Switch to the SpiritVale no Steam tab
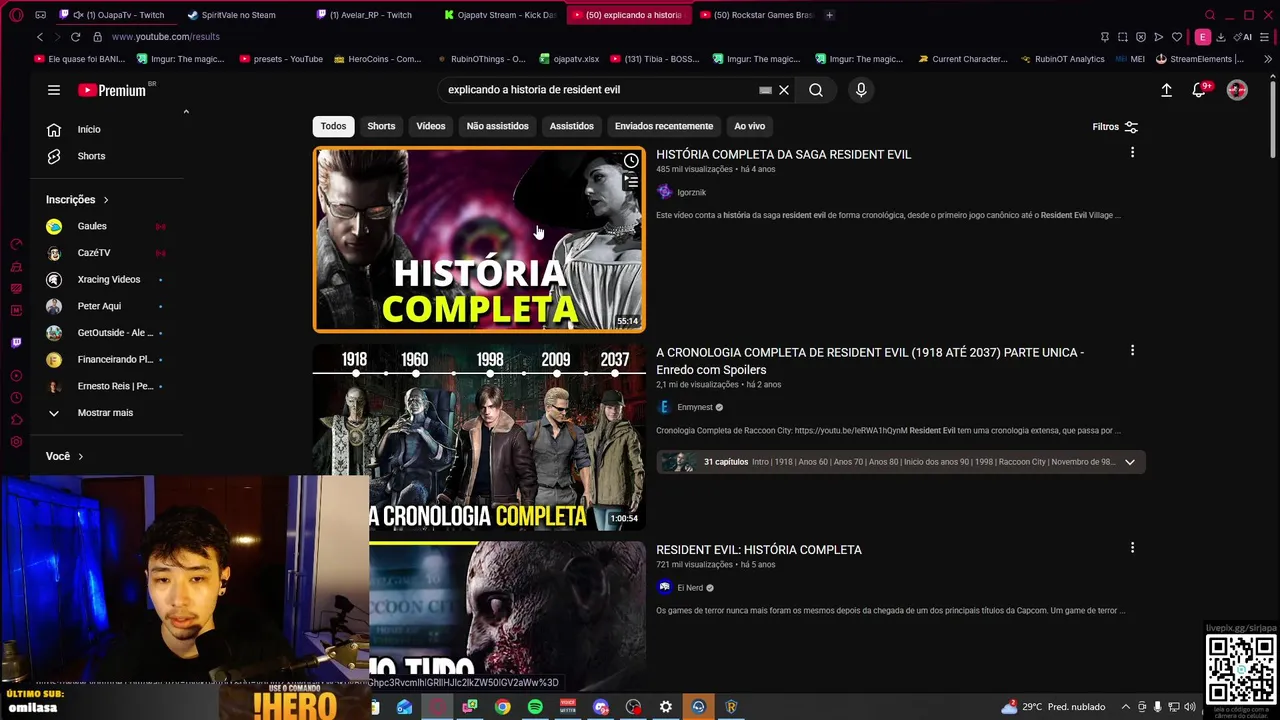The height and width of the screenshot is (720, 1280). click(238, 15)
